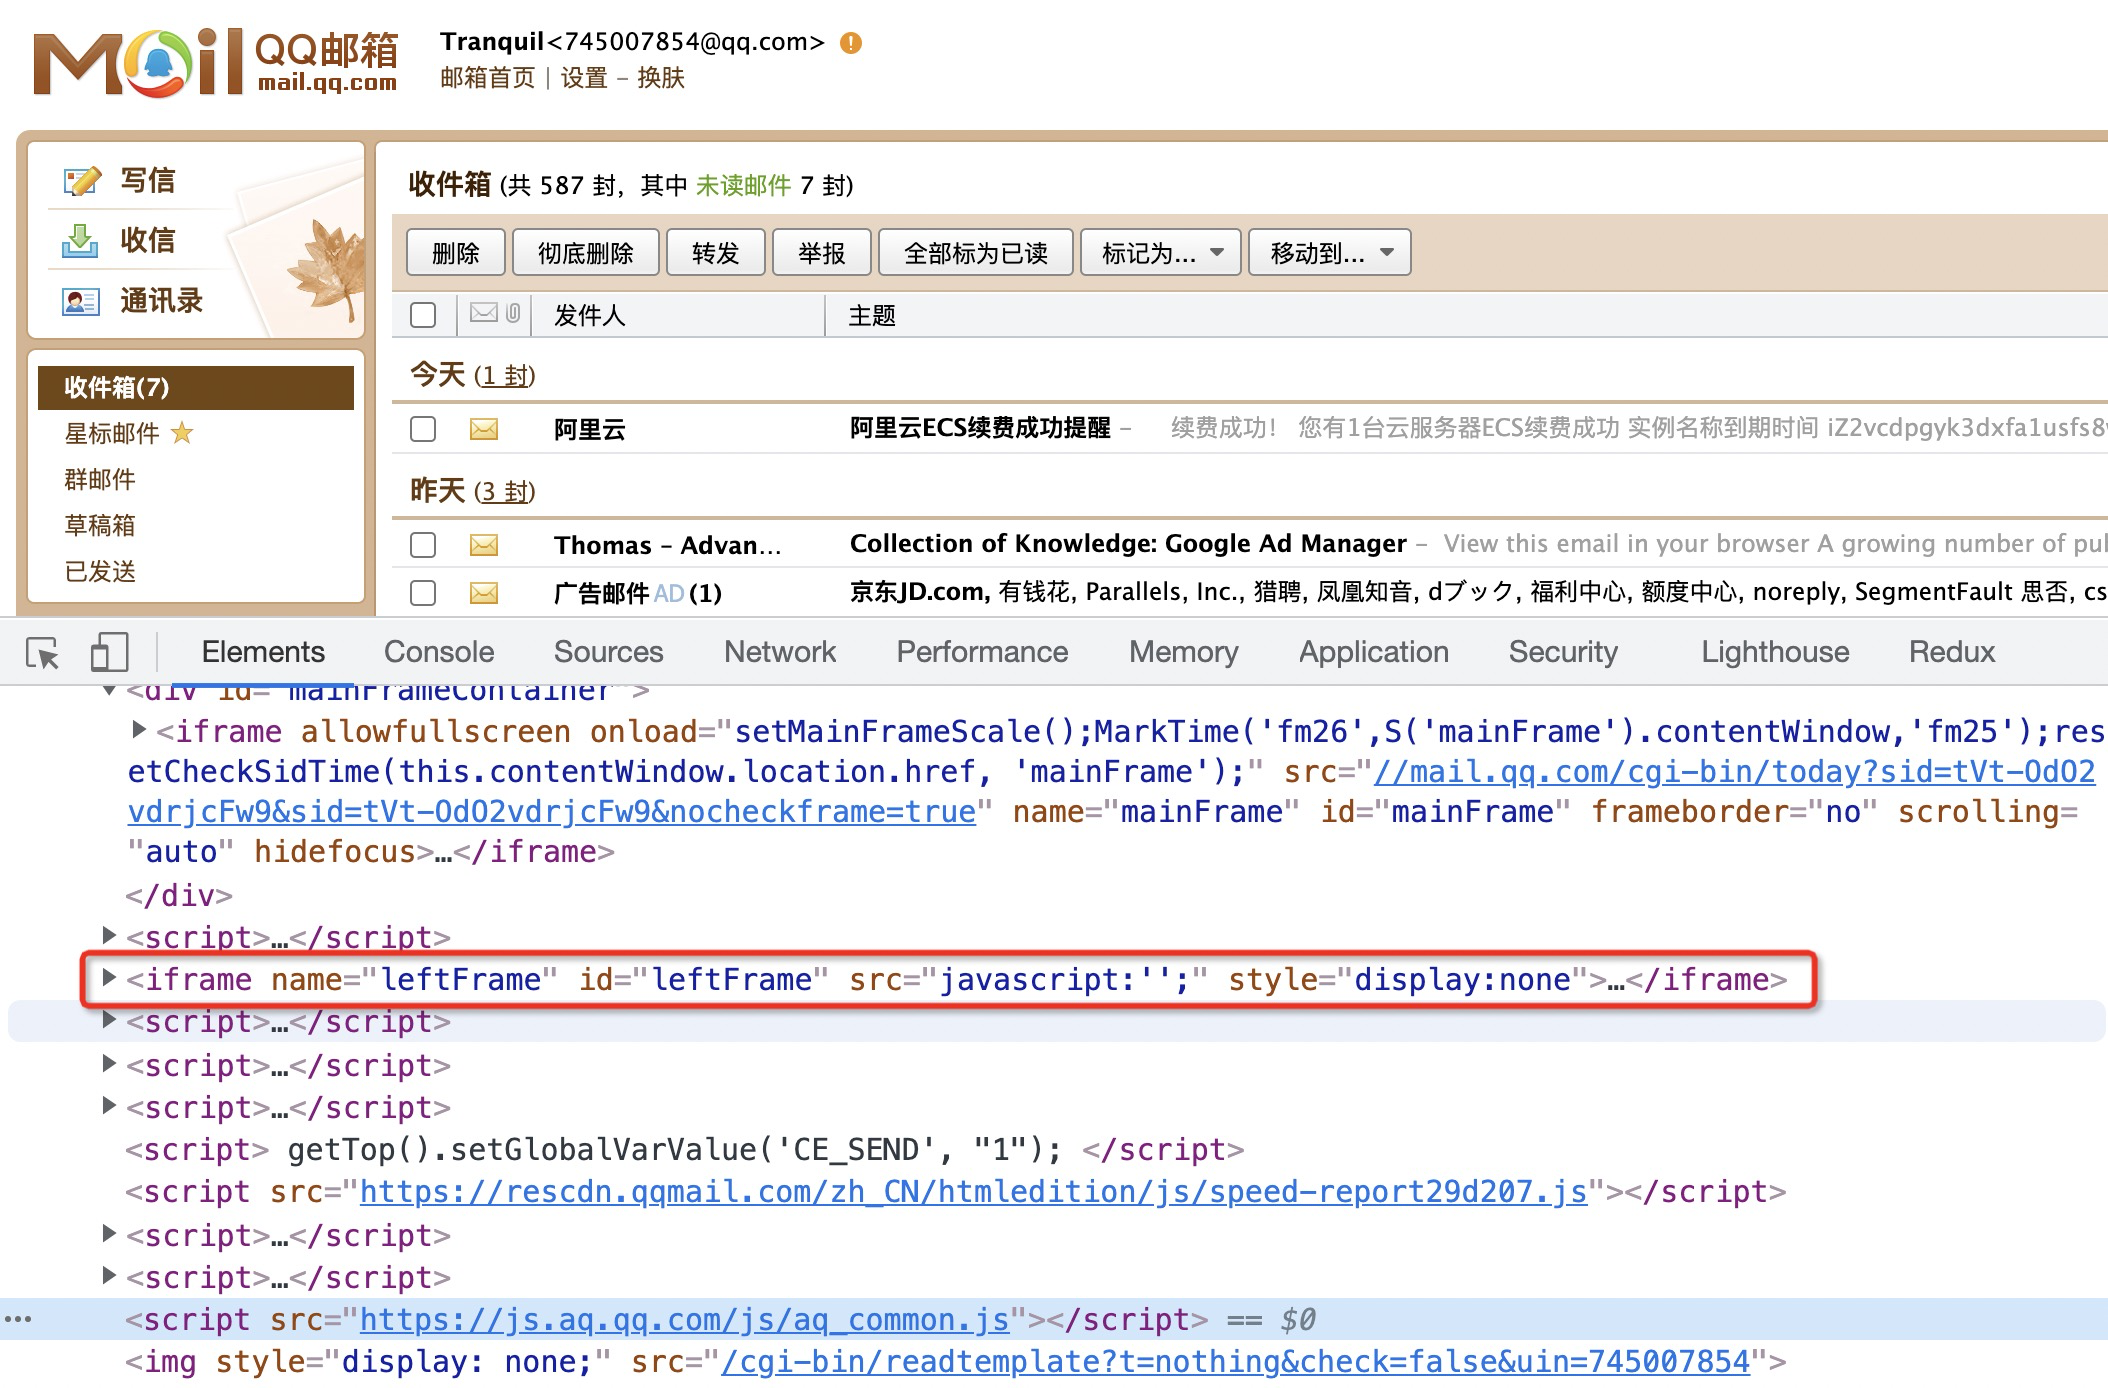
Task: Toggle the select-all mail checkbox
Action: [x=423, y=315]
